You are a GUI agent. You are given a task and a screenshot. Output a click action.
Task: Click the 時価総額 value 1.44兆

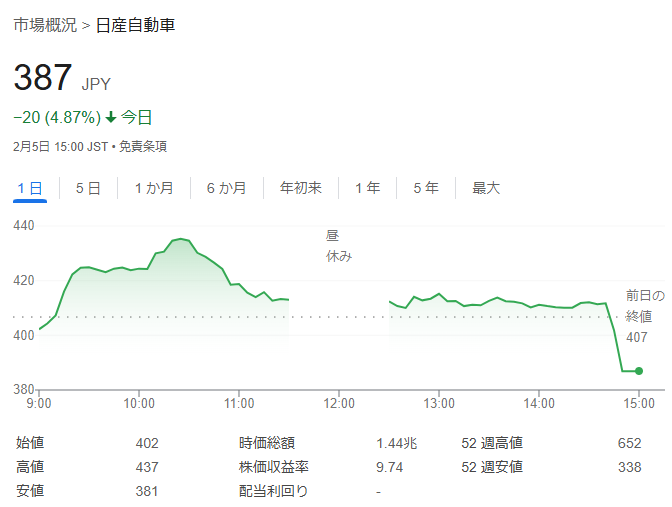tap(396, 443)
